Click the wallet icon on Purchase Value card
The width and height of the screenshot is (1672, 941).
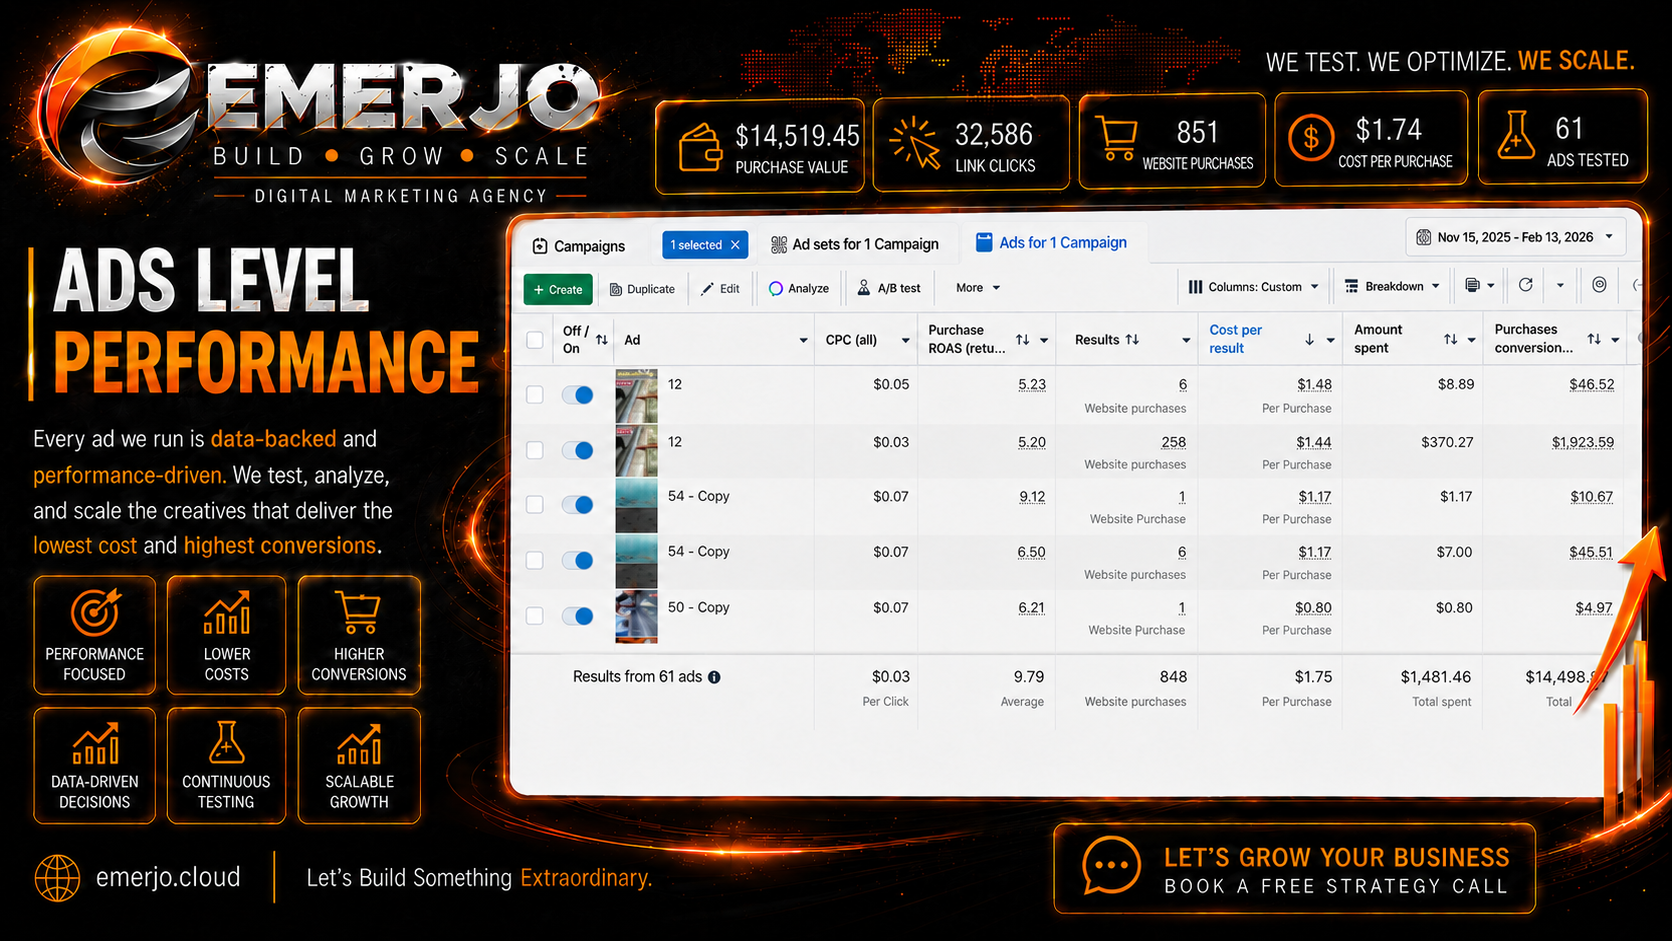(x=700, y=148)
